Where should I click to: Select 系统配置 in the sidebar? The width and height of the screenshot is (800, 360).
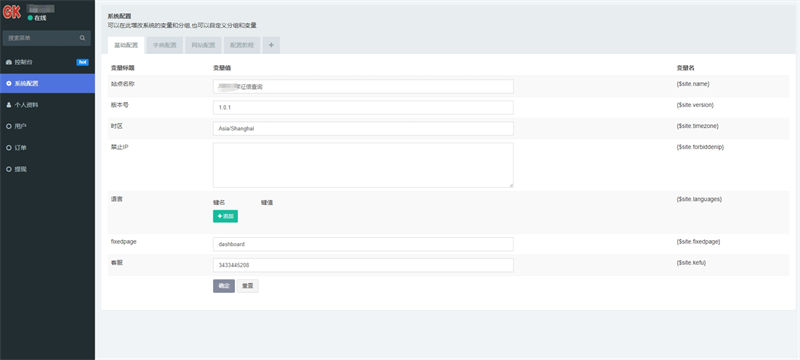click(47, 83)
